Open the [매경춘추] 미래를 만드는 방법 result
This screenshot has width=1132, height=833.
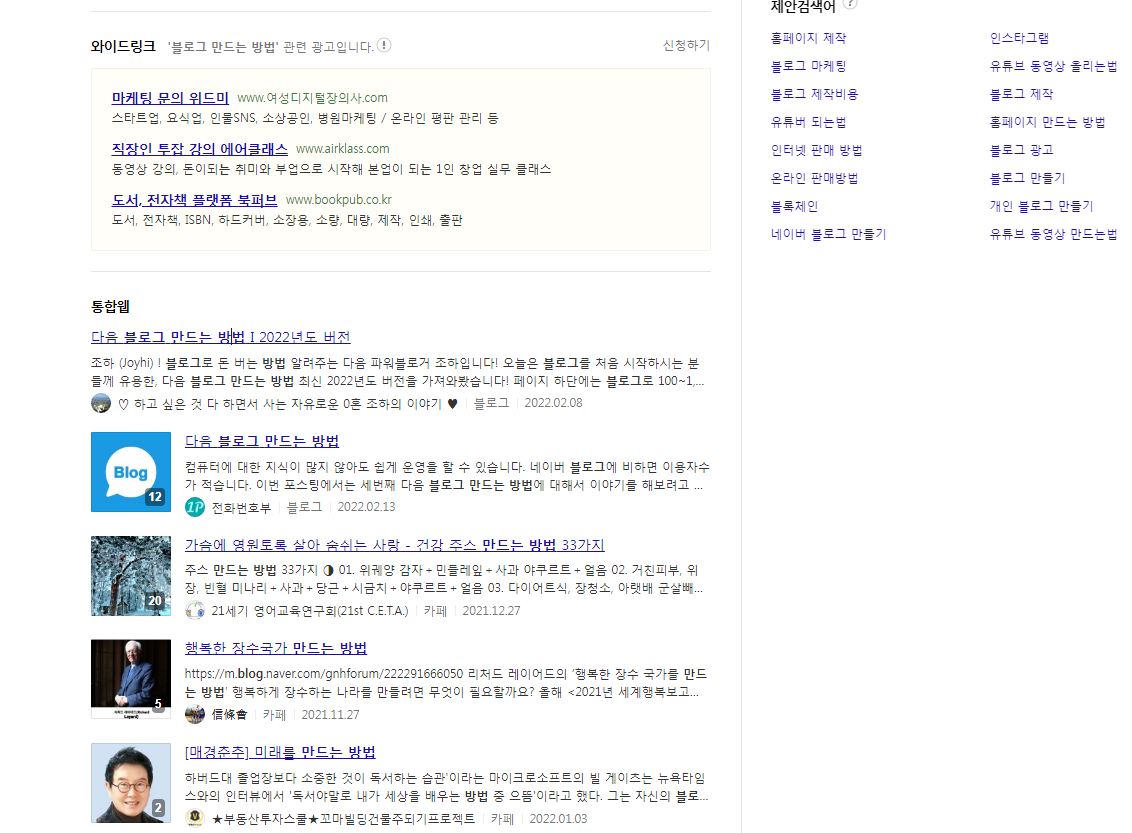click(x=280, y=752)
